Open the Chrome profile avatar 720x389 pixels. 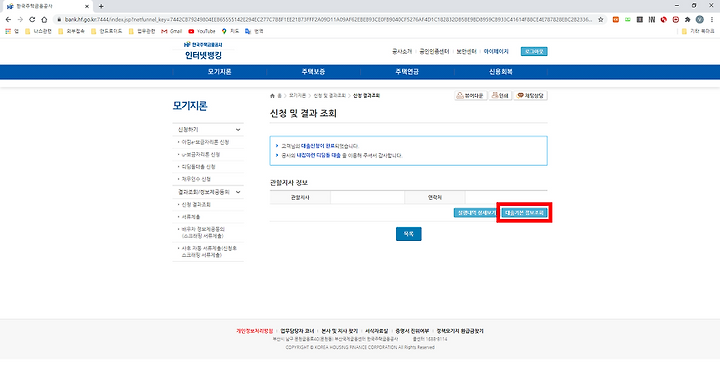point(699,19)
